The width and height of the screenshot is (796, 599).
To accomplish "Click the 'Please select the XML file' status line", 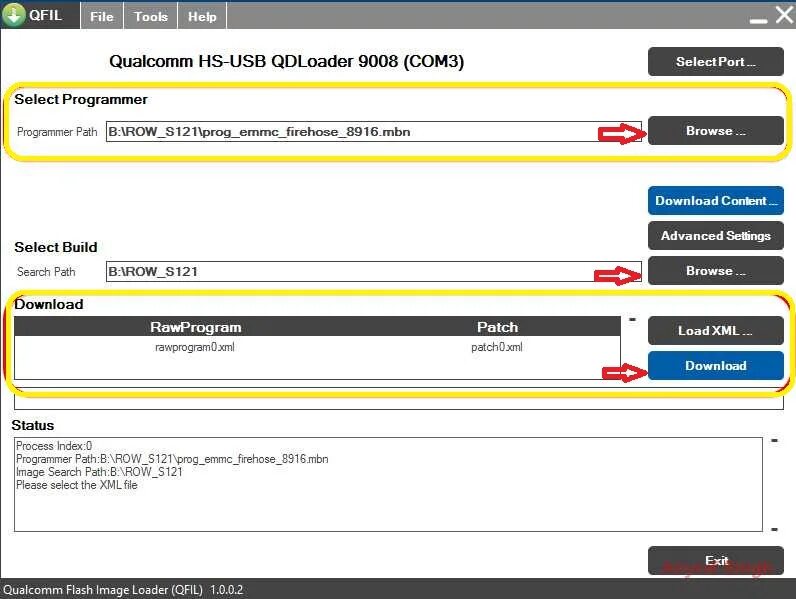I will pos(77,485).
